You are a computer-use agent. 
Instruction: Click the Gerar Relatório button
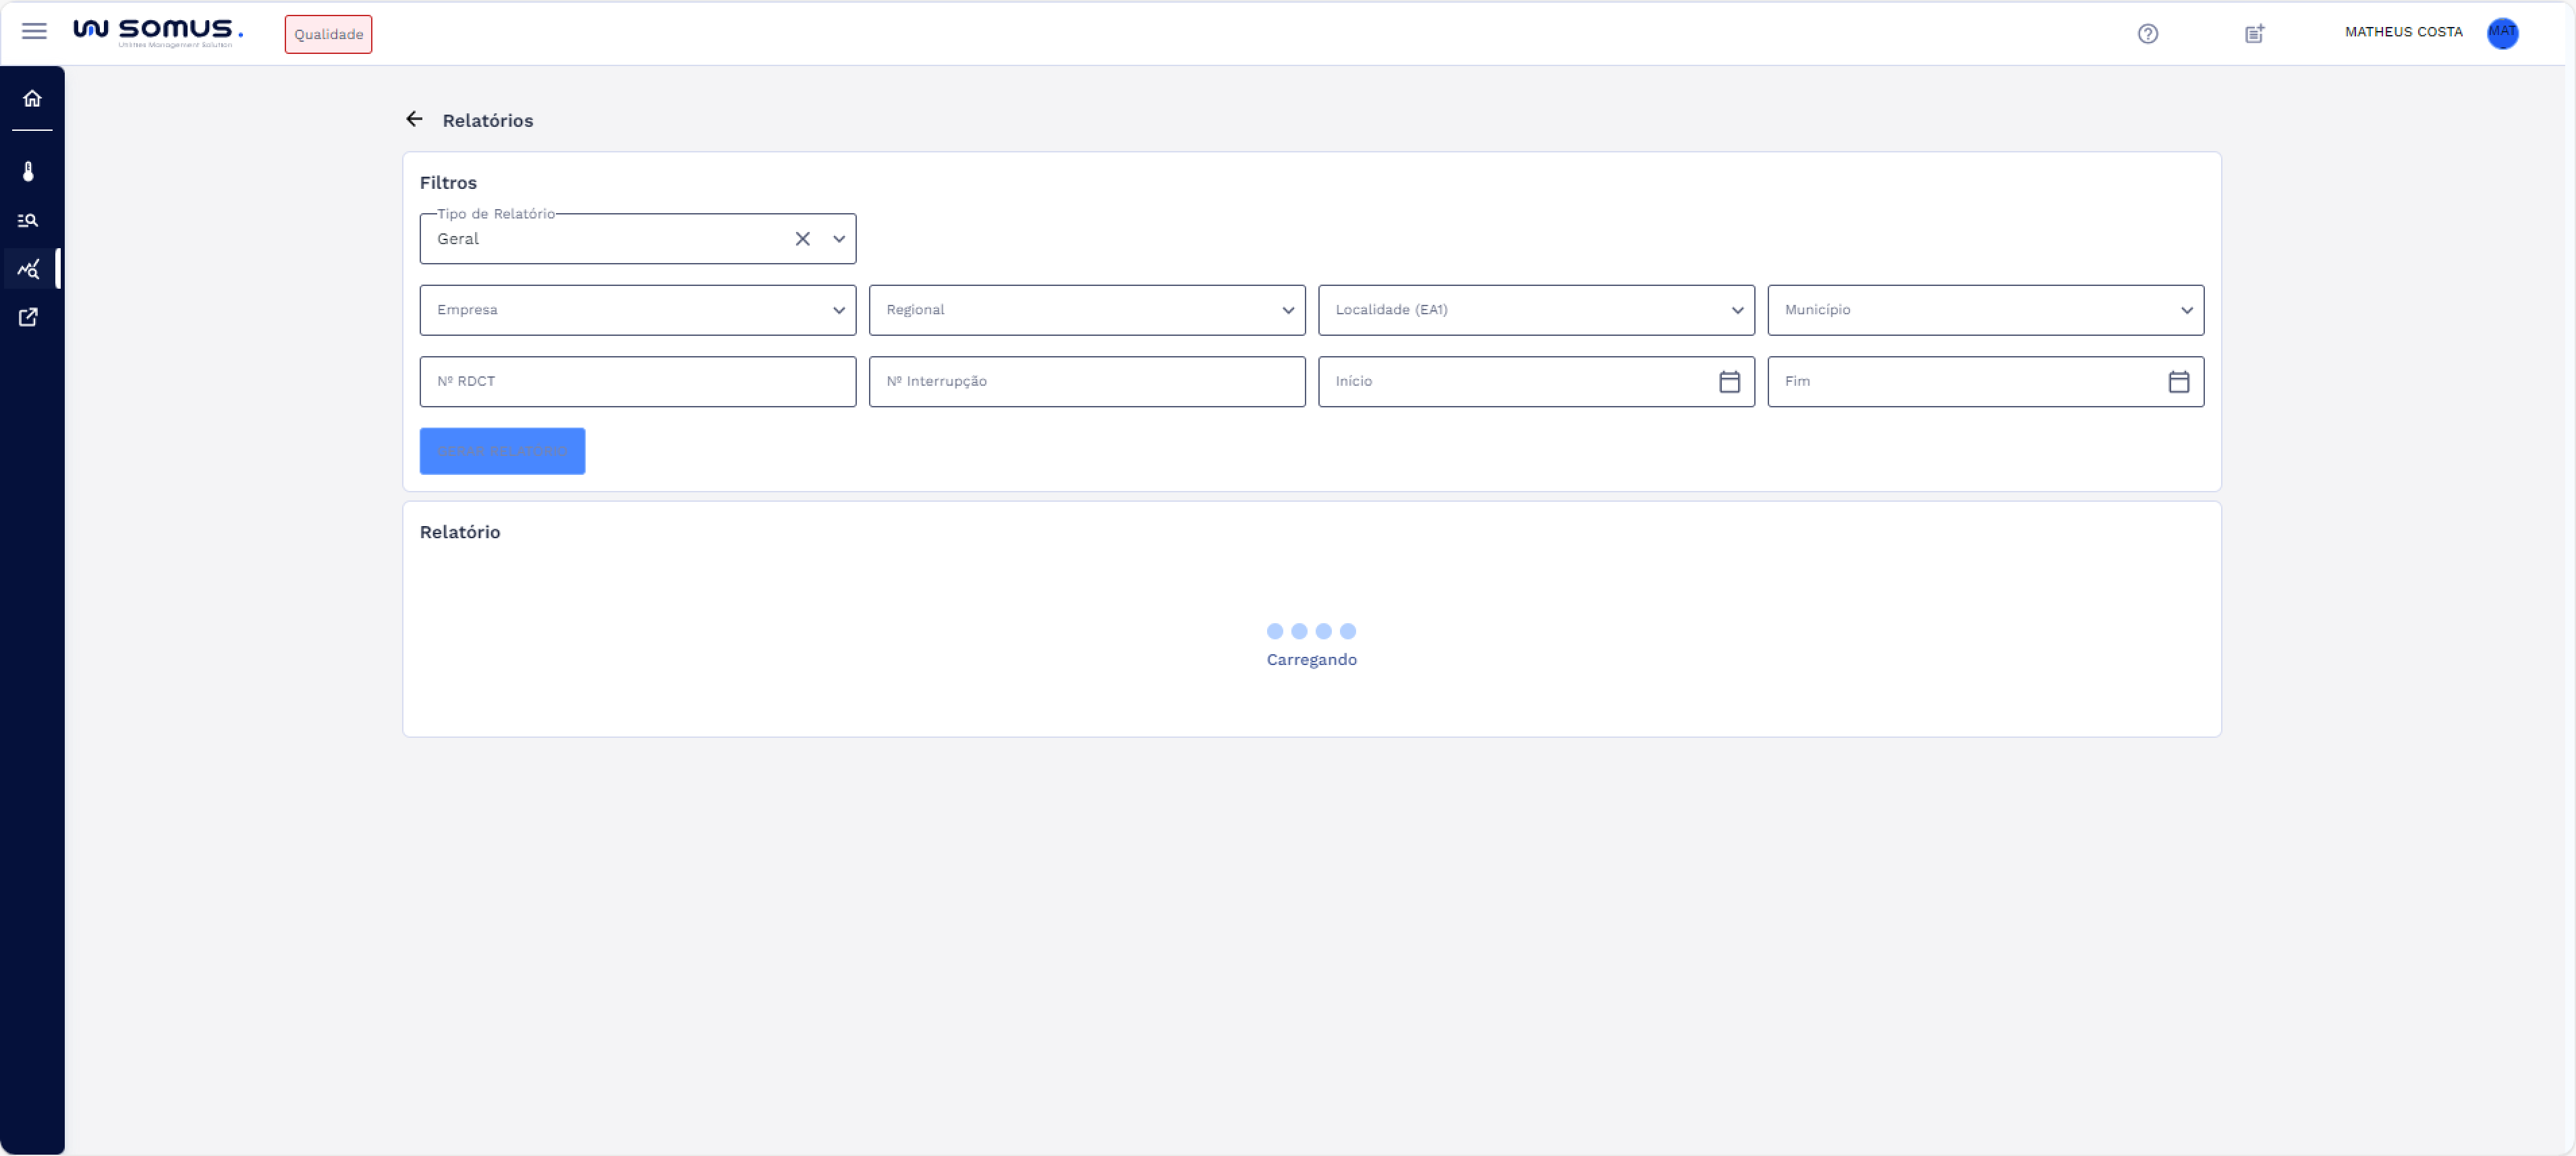pos(502,451)
